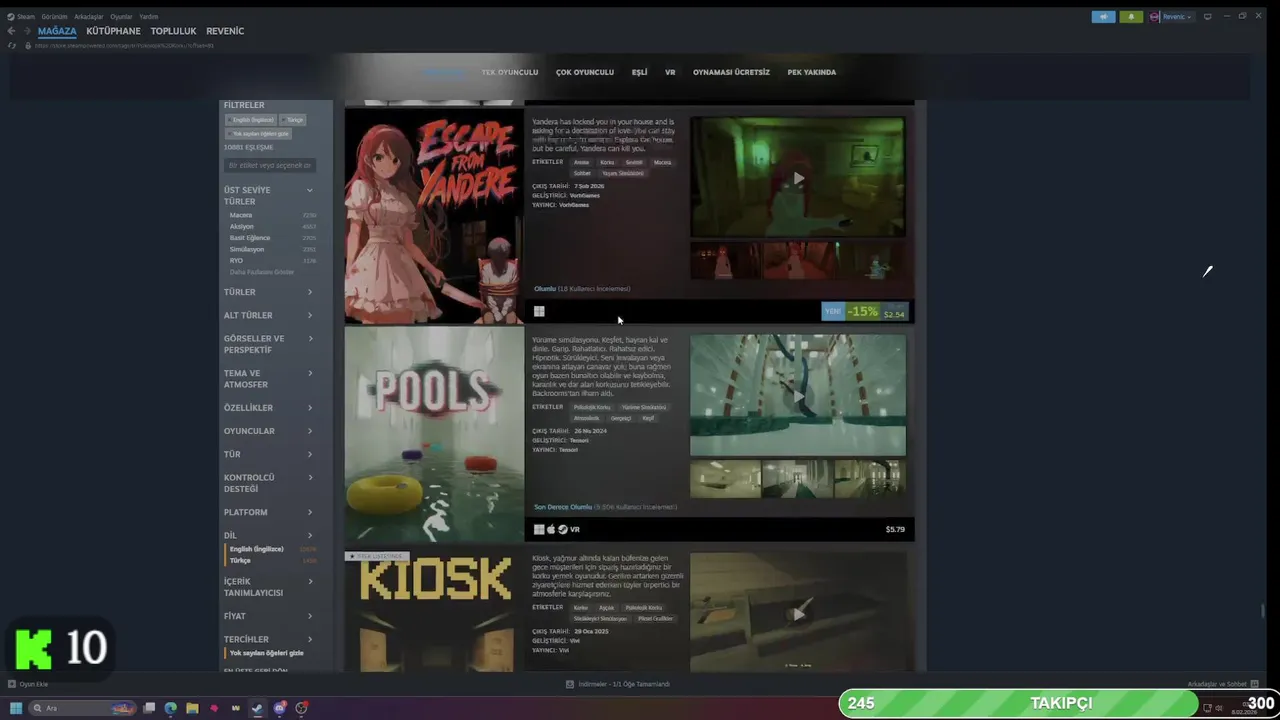Open POOLS game cover image
The width and height of the screenshot is (1280, 720).
coord(434,434)
